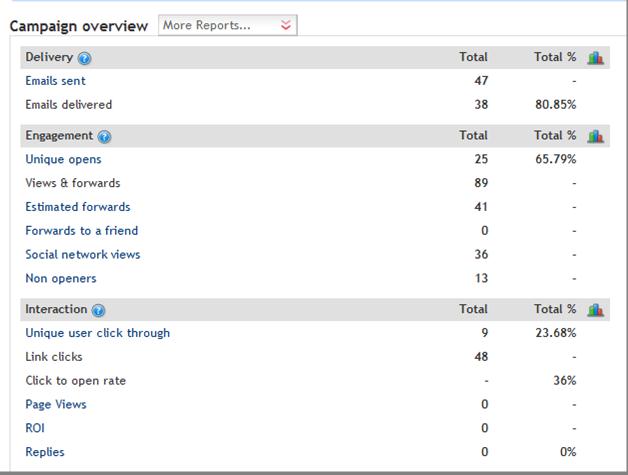Open Unique user click through report

98,333
